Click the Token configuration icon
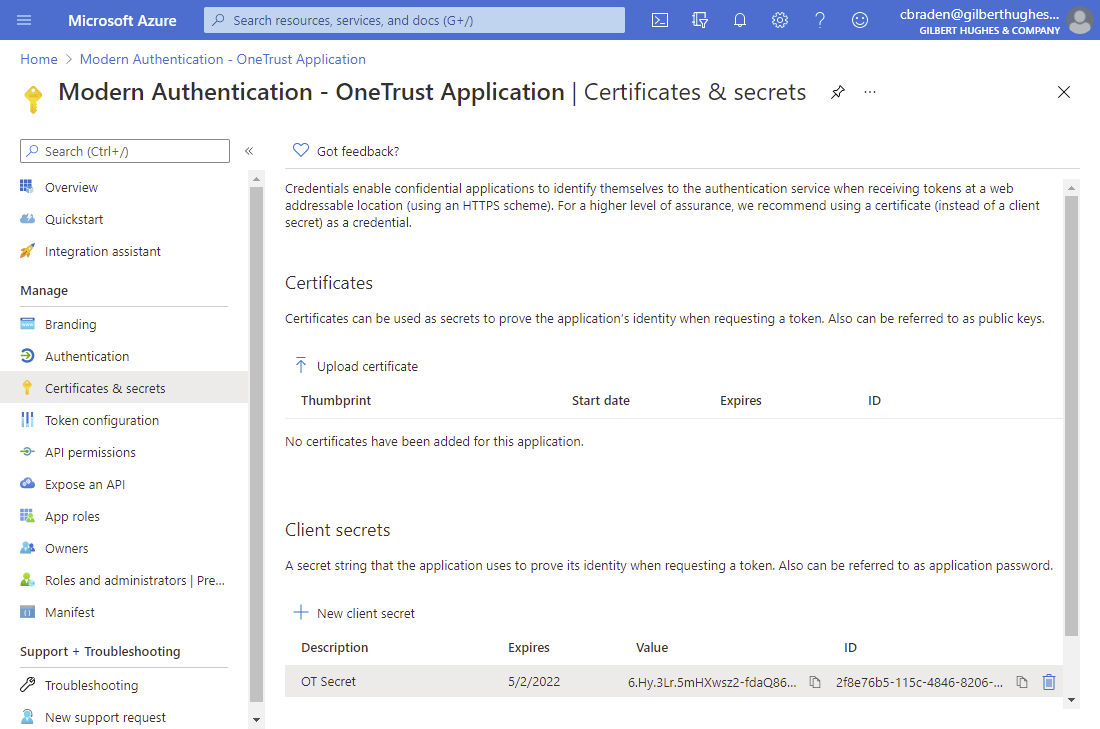This screenshot has height=729, width=1100. [x=27, y=420]
